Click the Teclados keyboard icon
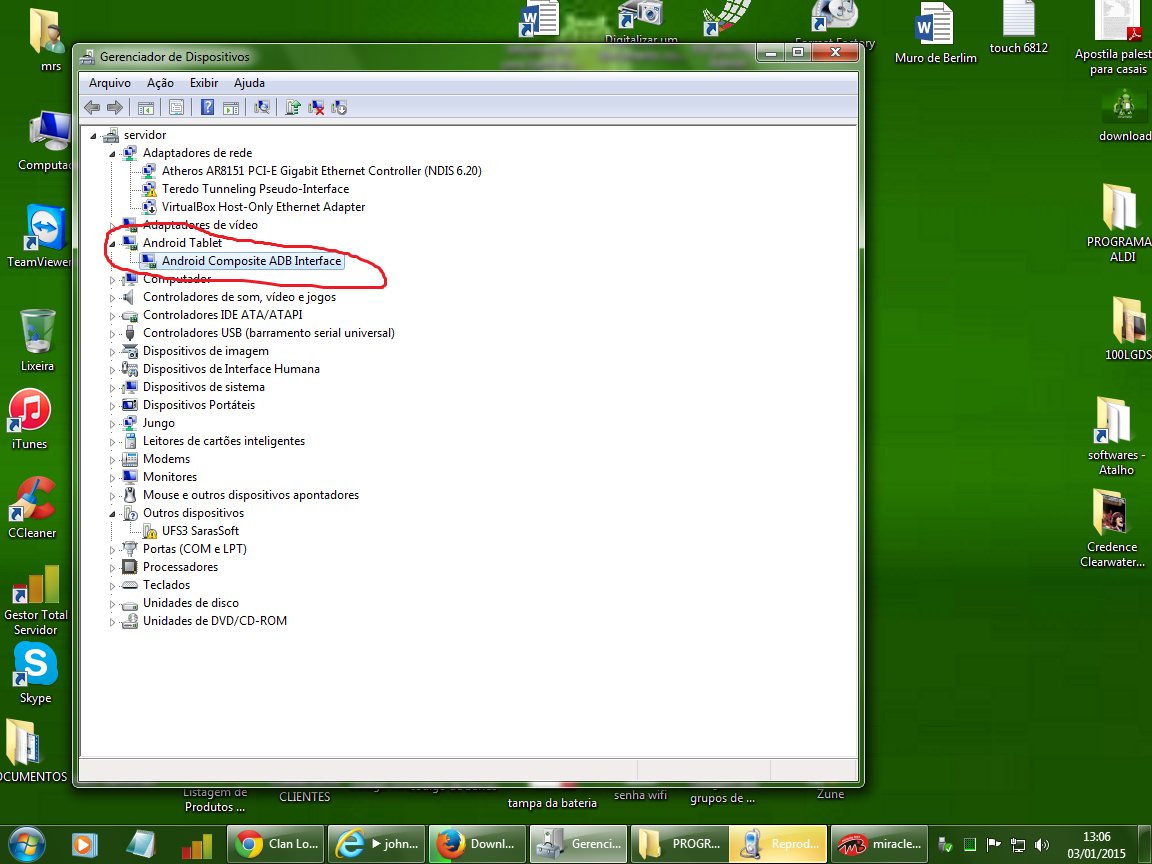1152x864 pixels. 130,585
